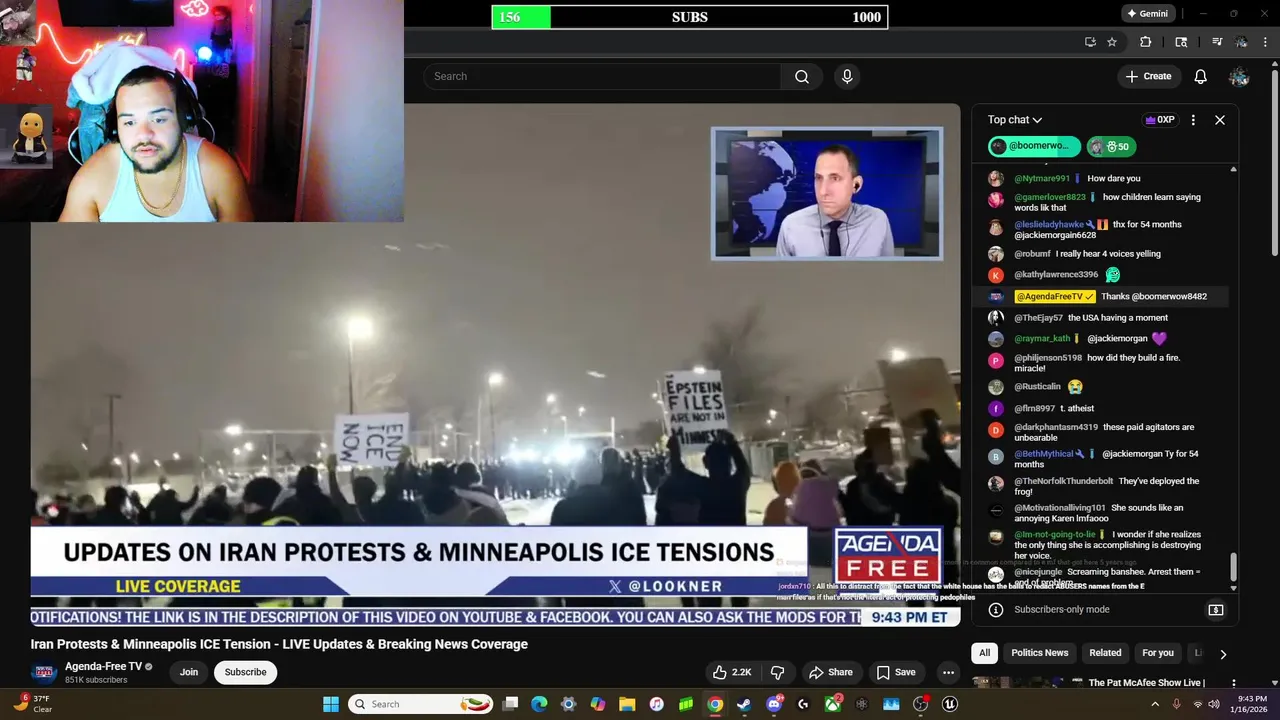Open the YouTube account avatar menu

pos(1239,77)
